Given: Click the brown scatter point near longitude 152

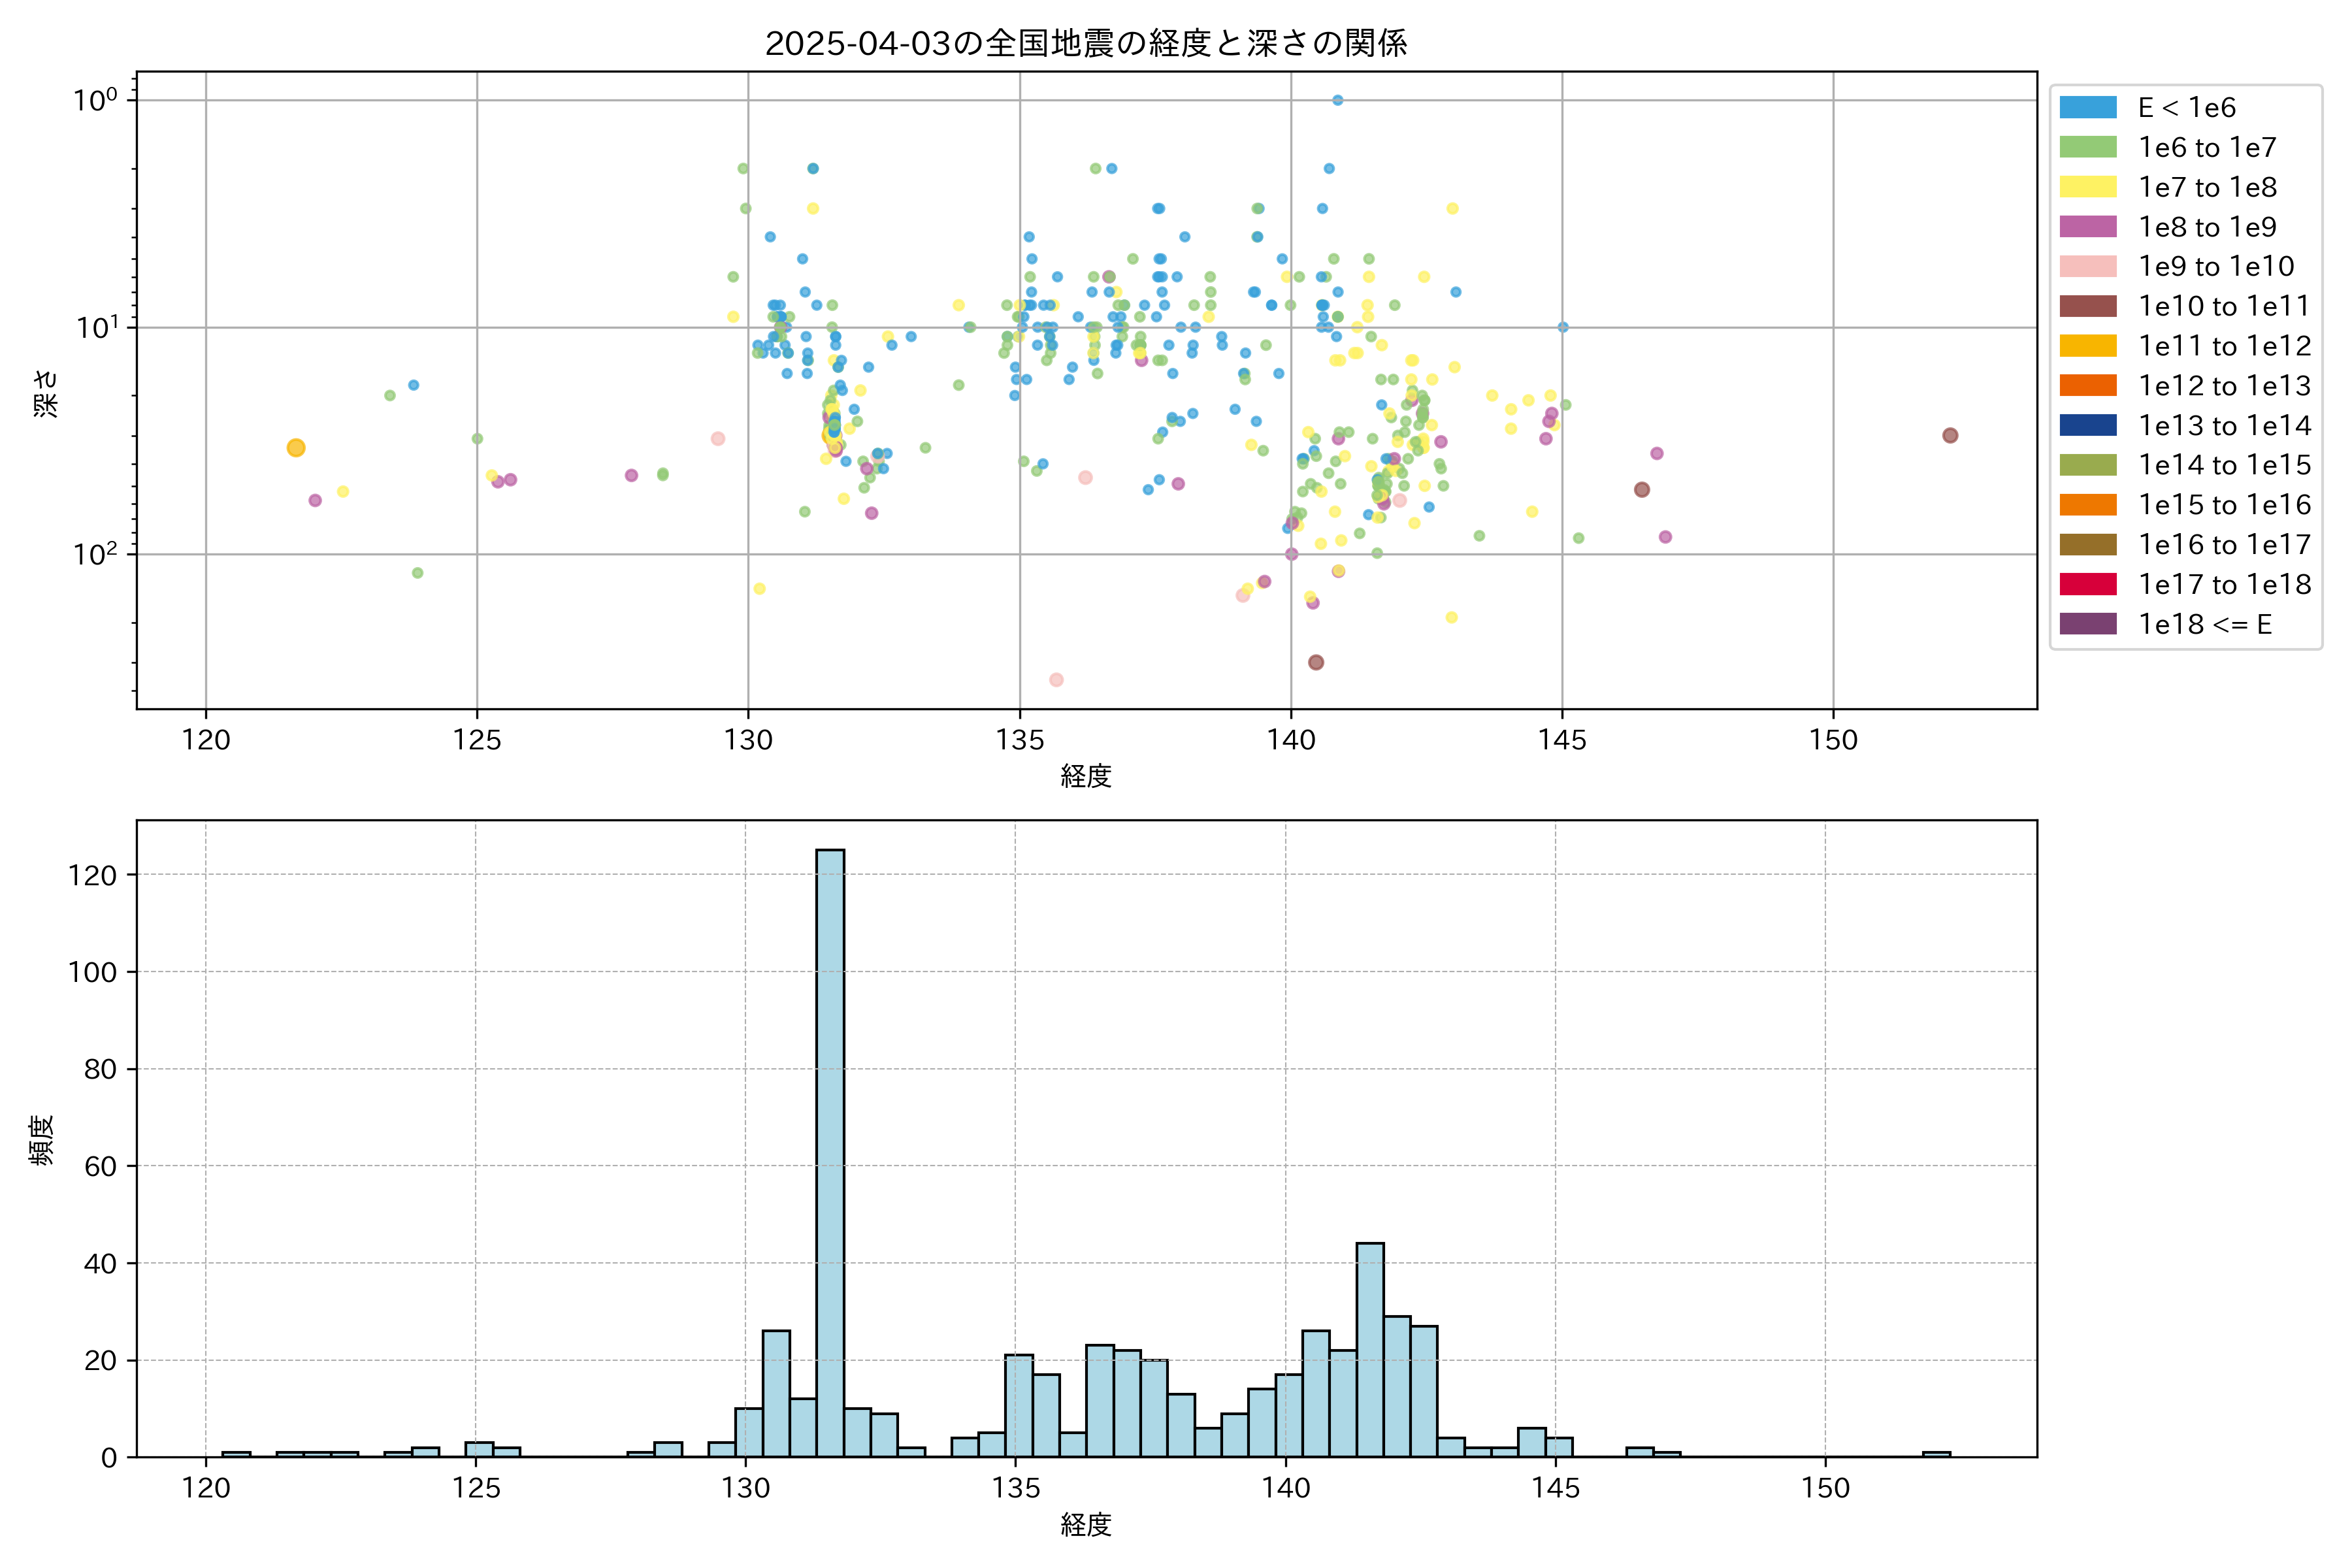Looking at the screenshot, I should 1950,435.
